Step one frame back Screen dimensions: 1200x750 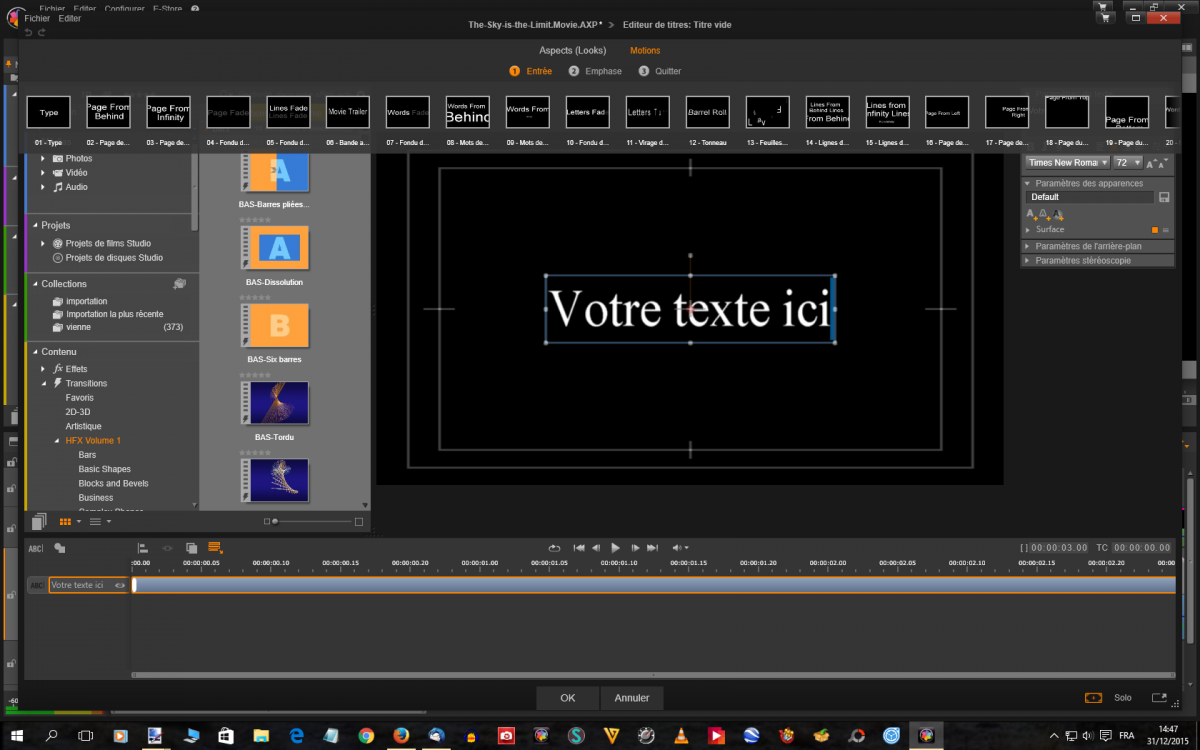point(597,548)
